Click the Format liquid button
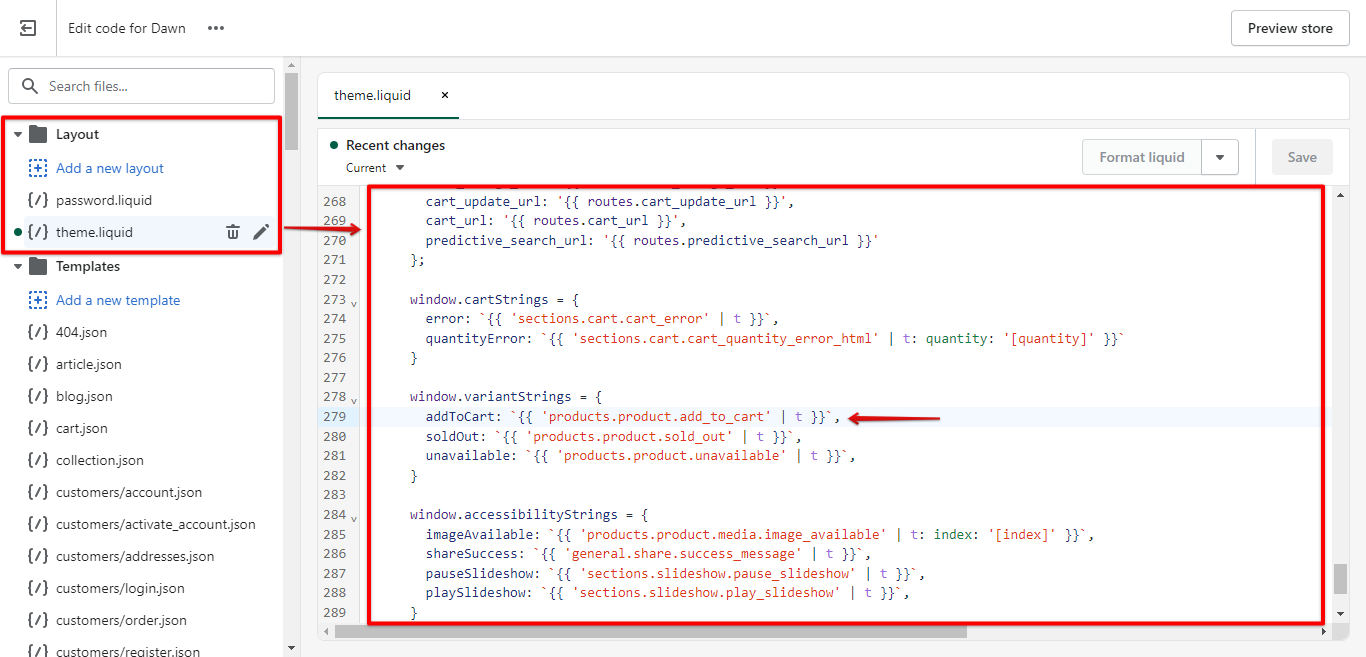 (1141, 157)
